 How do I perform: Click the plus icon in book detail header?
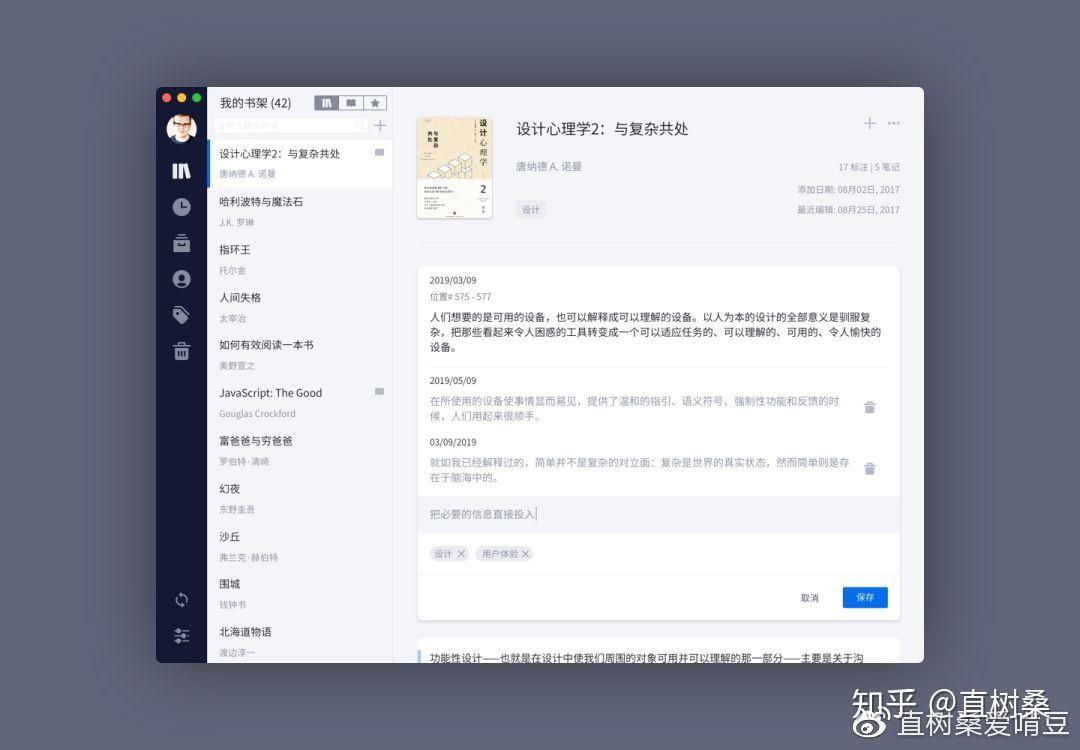pyautogui.click(x=870, y=123)
